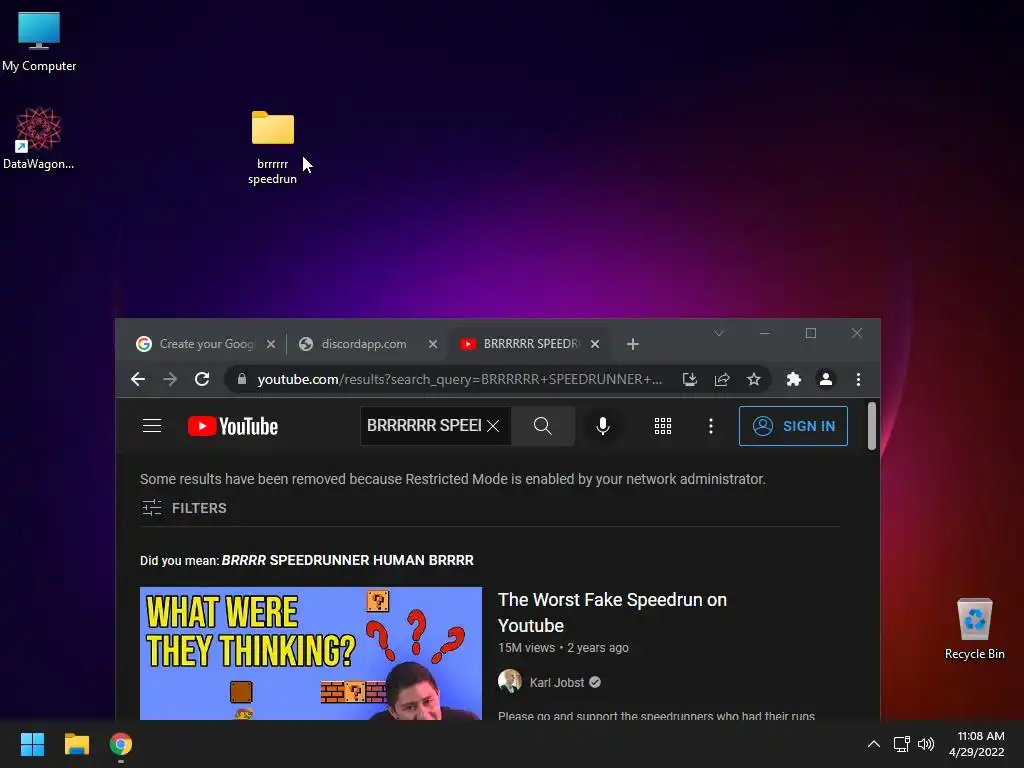Select the Recycle Bin icon

974,629
